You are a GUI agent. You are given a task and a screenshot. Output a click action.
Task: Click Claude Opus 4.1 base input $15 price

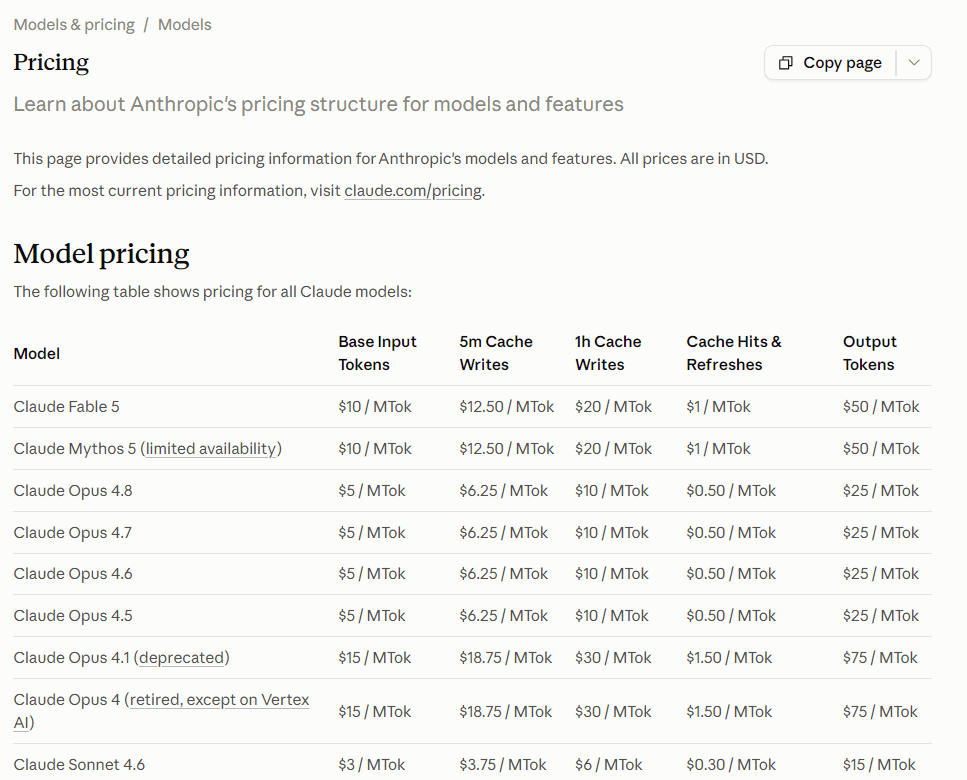[374, 658]
